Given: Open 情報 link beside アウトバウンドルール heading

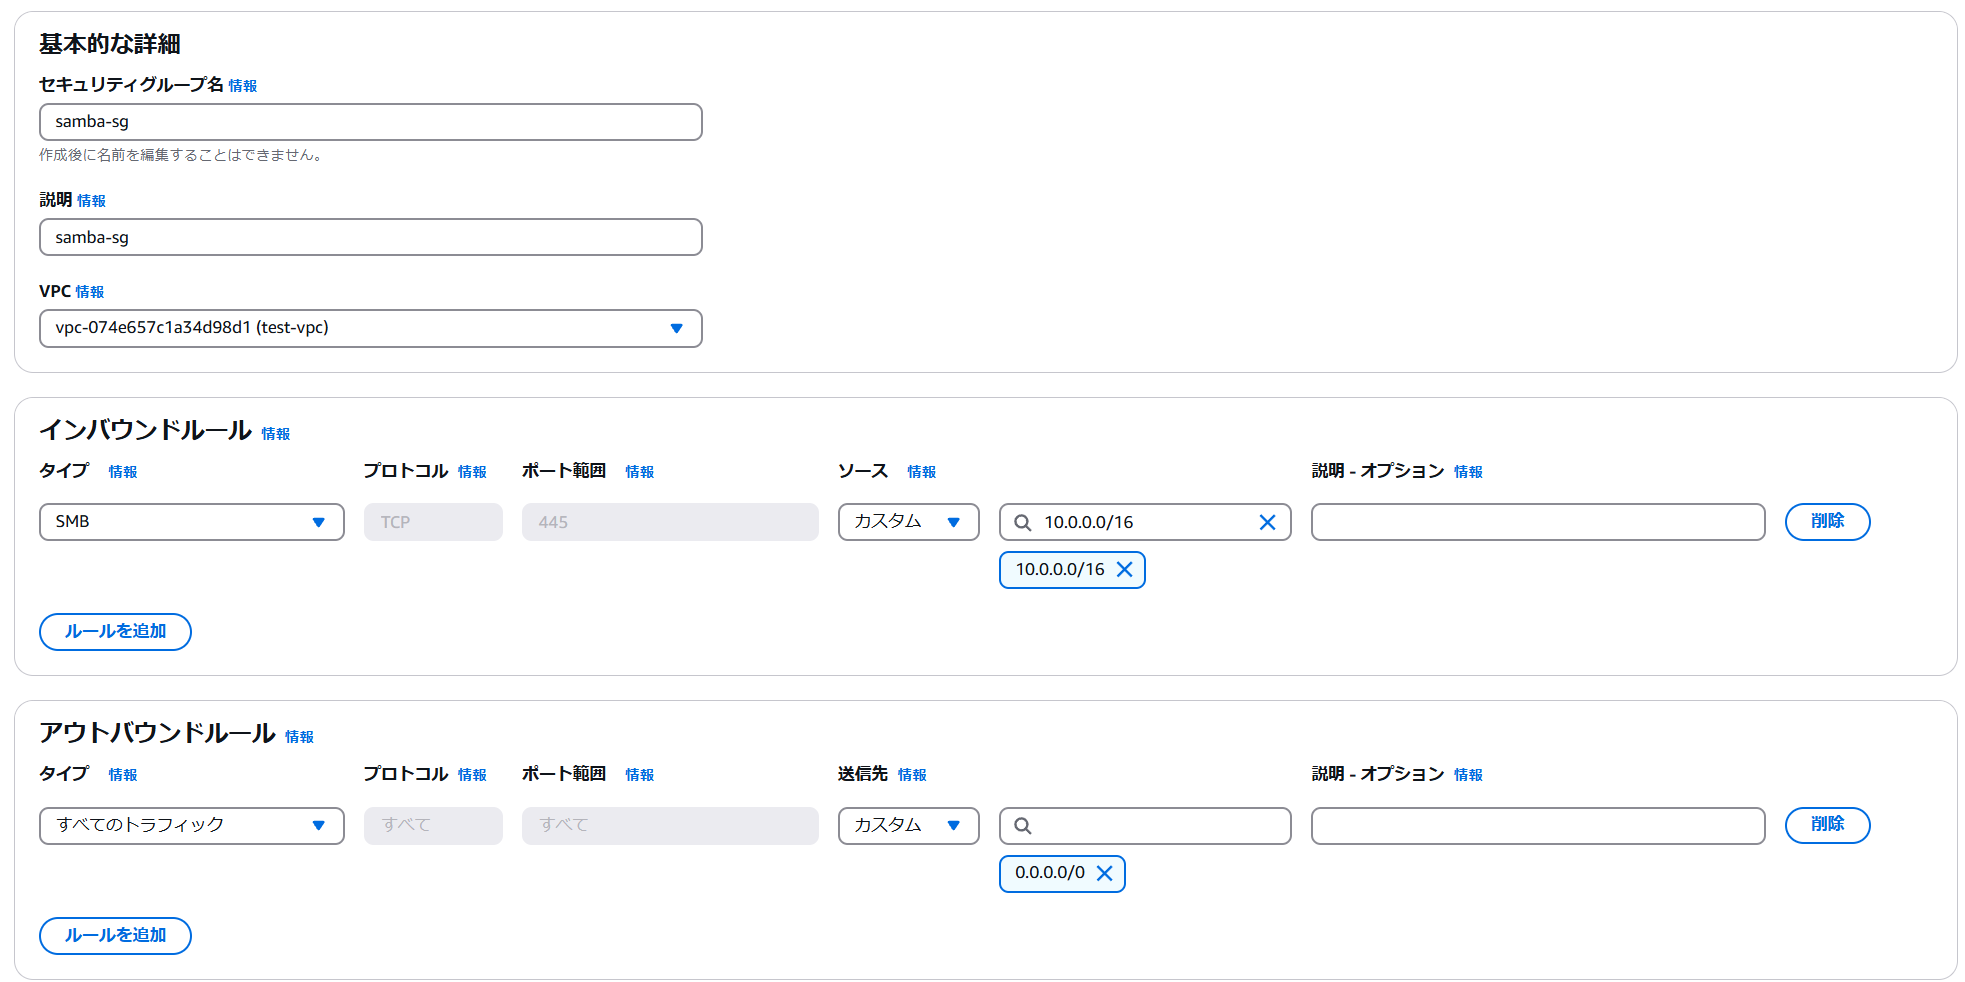Looking at the screenshot, I should [299, 737].
